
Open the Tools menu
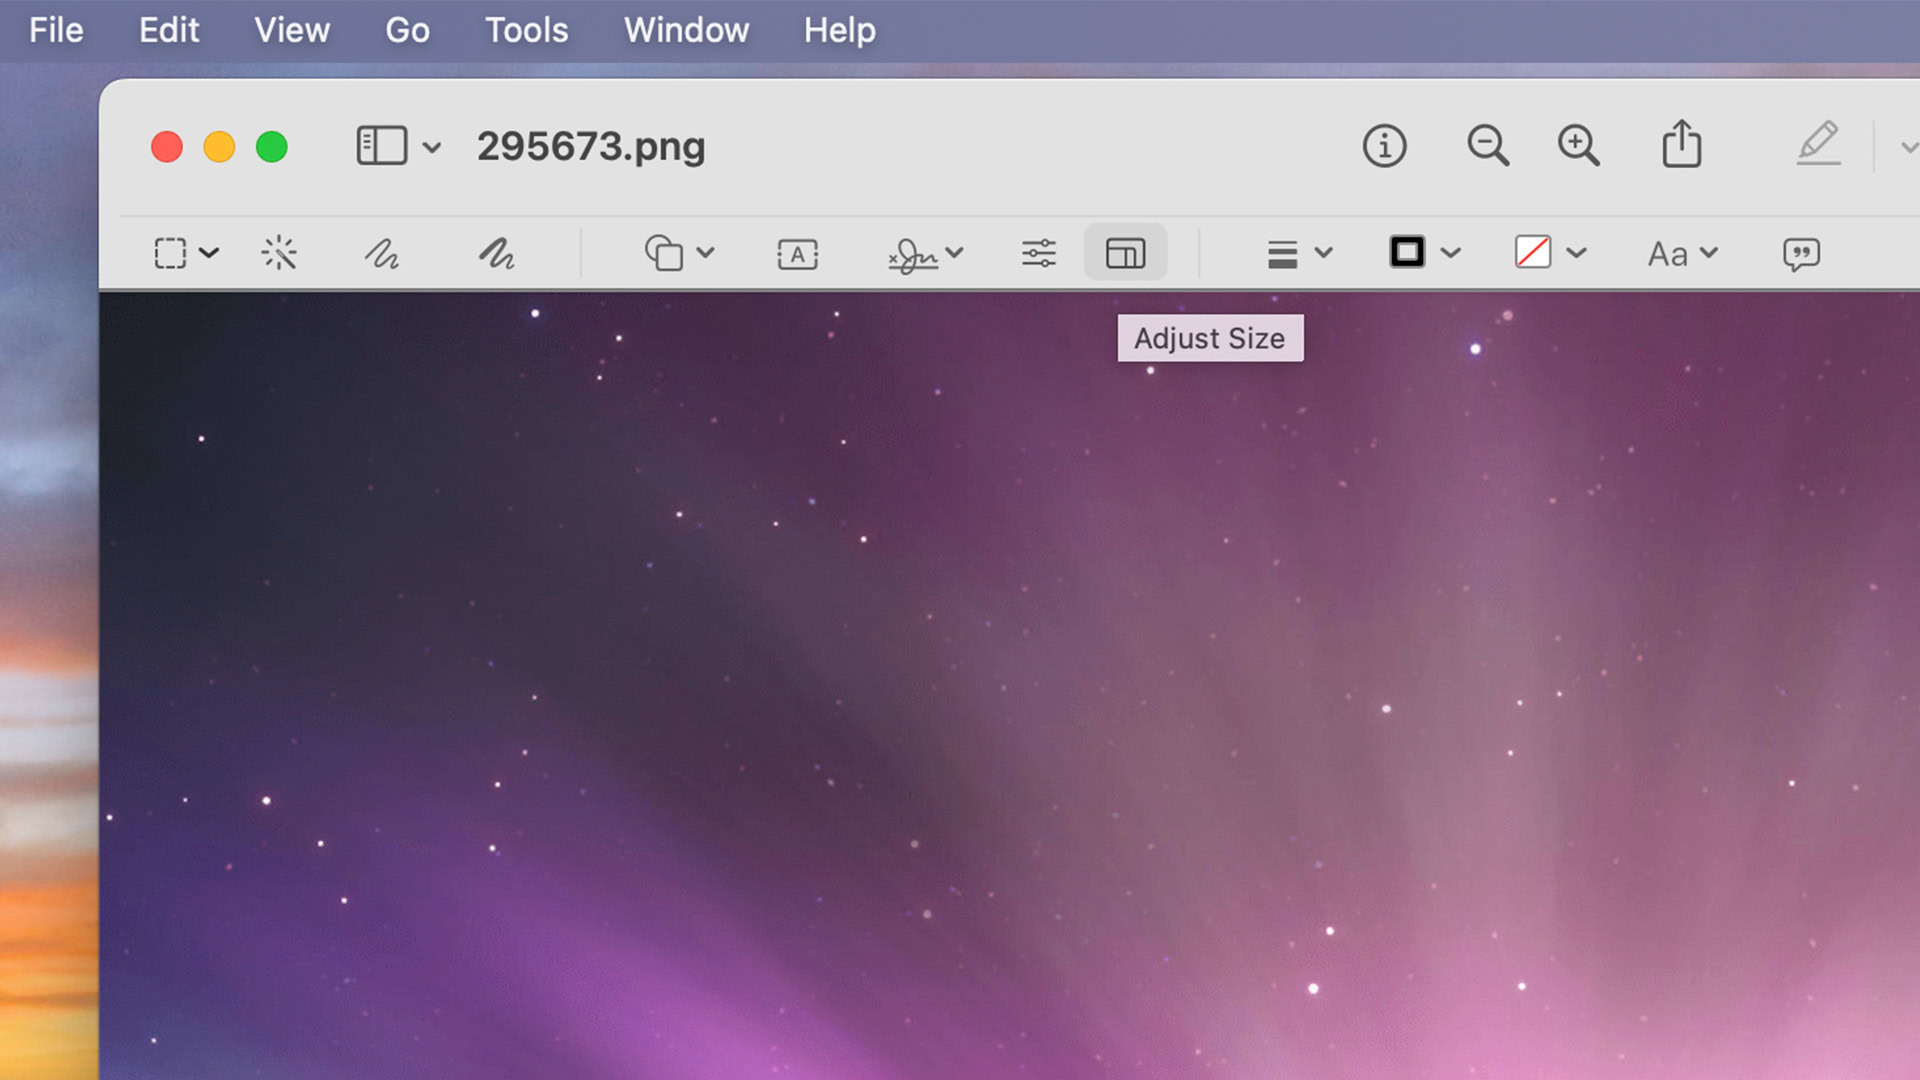click(526, 30)
